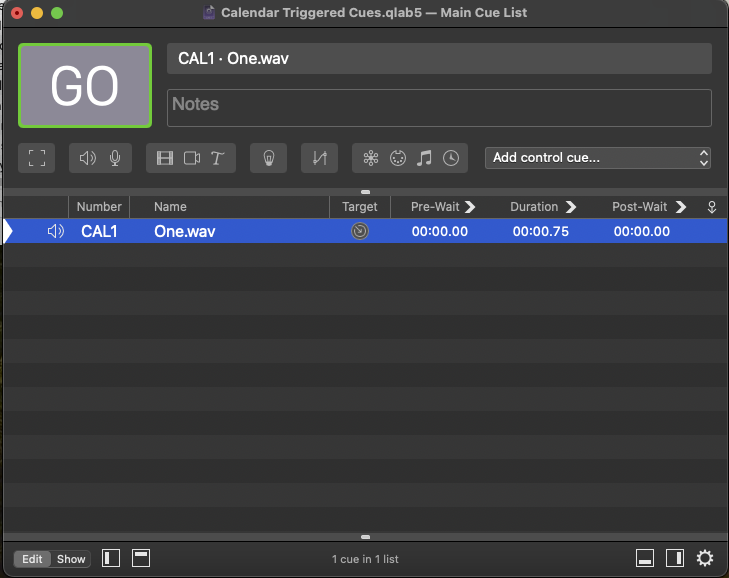Toggle the inspector bottom panel icon

point(645,558)
